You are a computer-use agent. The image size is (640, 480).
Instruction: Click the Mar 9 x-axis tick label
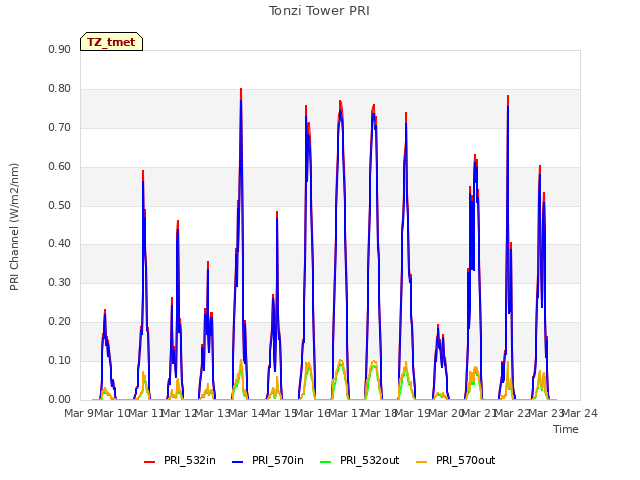(x=79, y=413)
